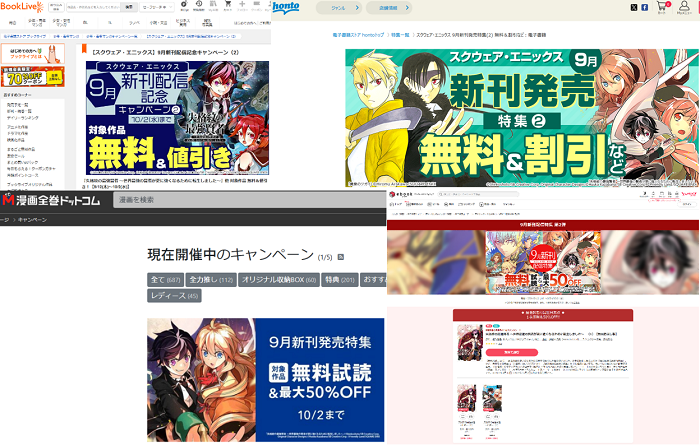Open the first small manga cover in ebookjapan list
Viewport: 700px width, 445px height.
coord(467,399)
